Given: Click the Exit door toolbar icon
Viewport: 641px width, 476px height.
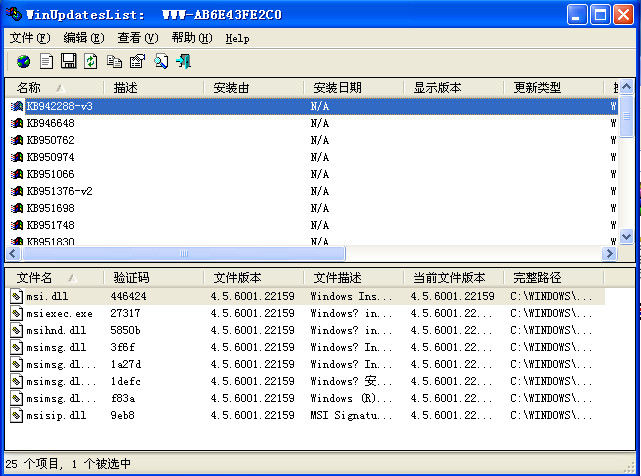Looking at the screenshot, I should click(x=184, y=62).
